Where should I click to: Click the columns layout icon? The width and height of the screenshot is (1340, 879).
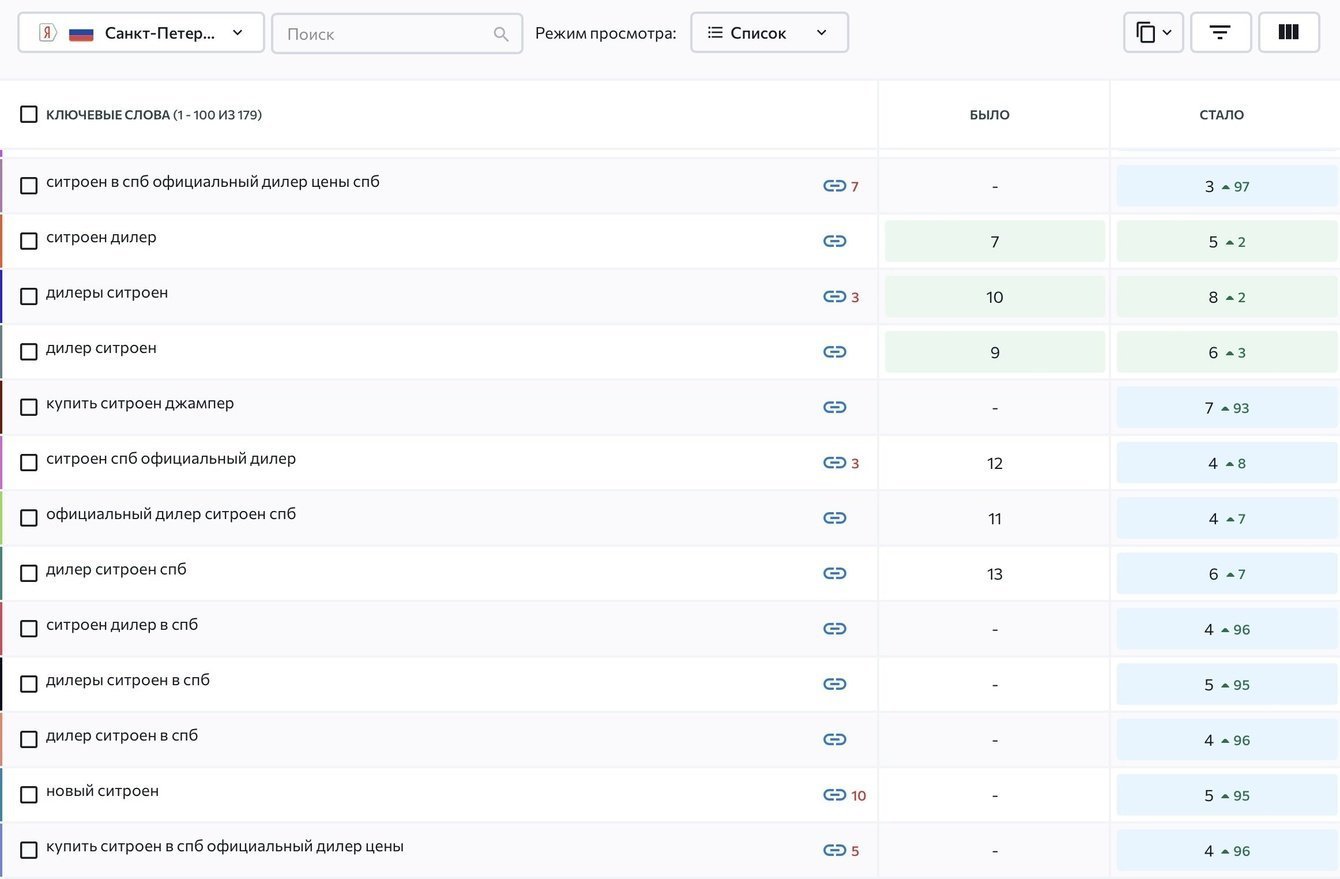pos(1288,33)
